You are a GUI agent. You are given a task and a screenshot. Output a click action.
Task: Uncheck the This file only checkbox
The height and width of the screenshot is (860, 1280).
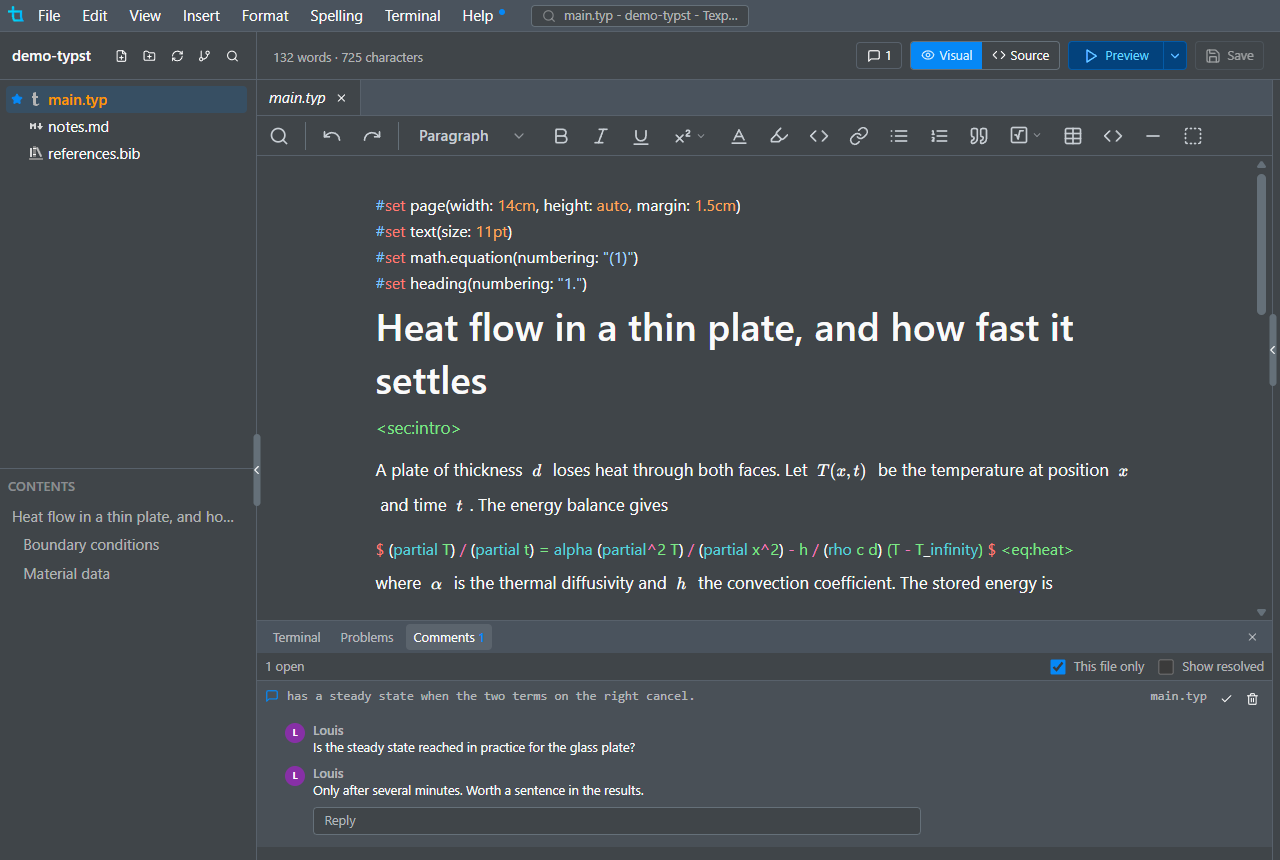click(1058, 667)
